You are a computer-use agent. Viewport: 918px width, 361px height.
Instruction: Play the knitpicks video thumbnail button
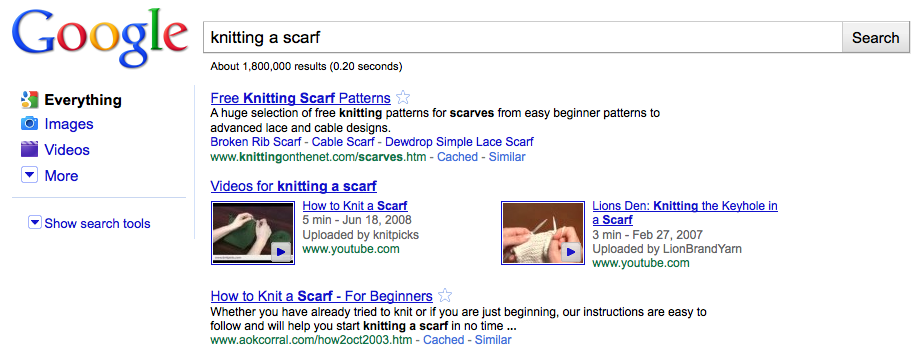point(280,252)
